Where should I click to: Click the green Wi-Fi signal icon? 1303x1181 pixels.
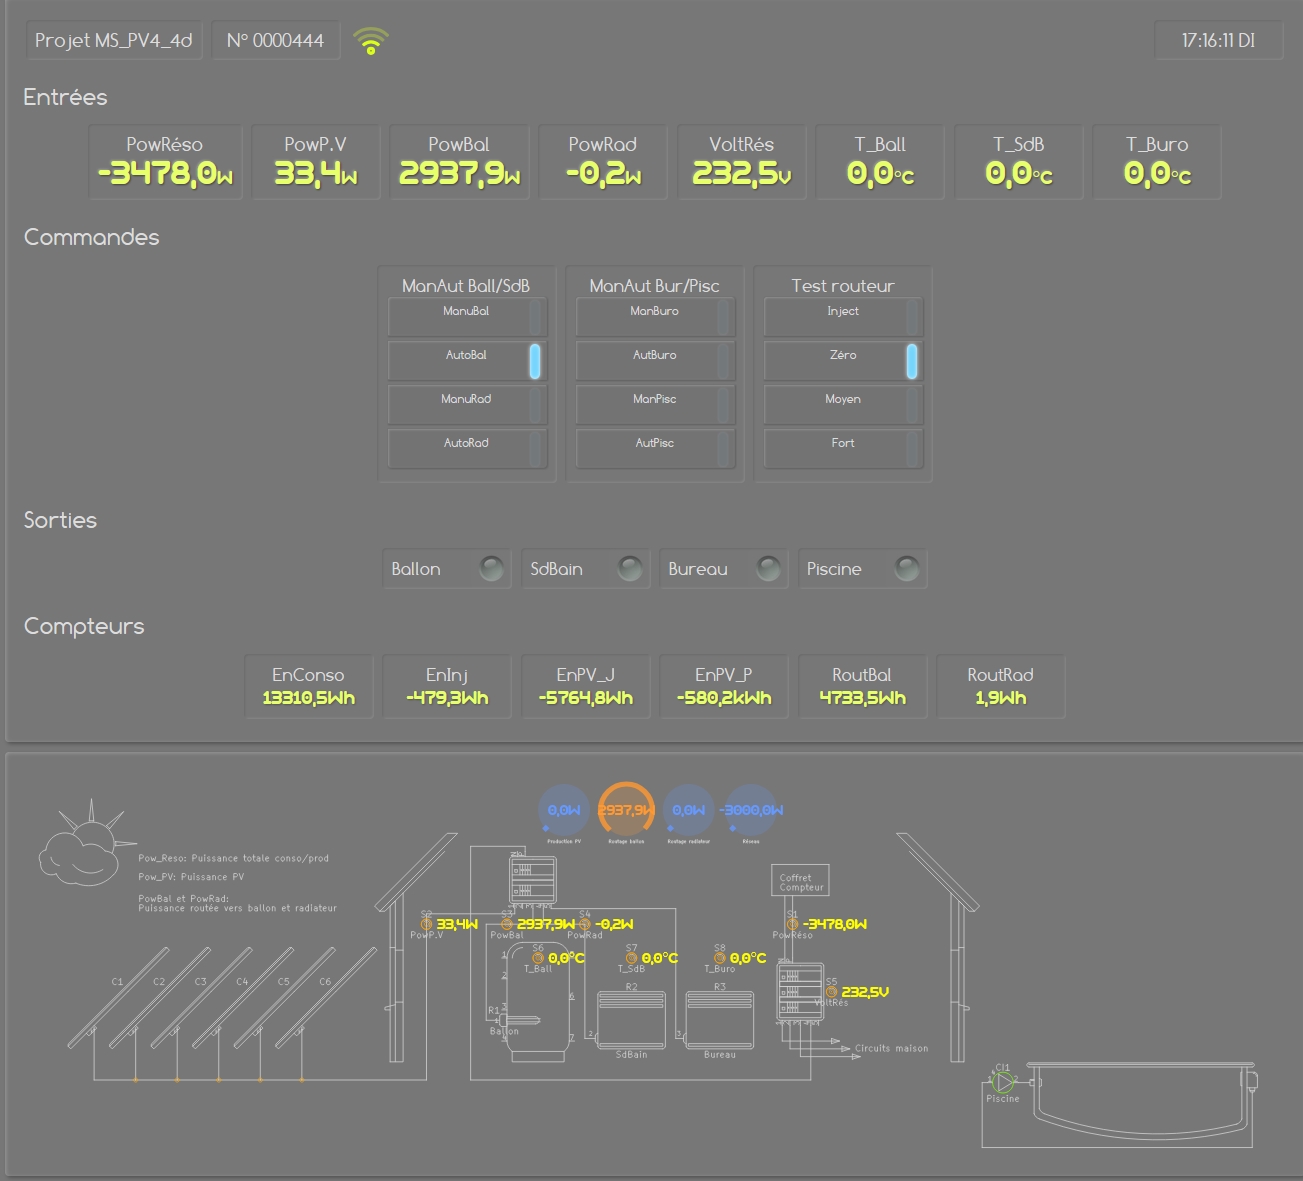370,41
